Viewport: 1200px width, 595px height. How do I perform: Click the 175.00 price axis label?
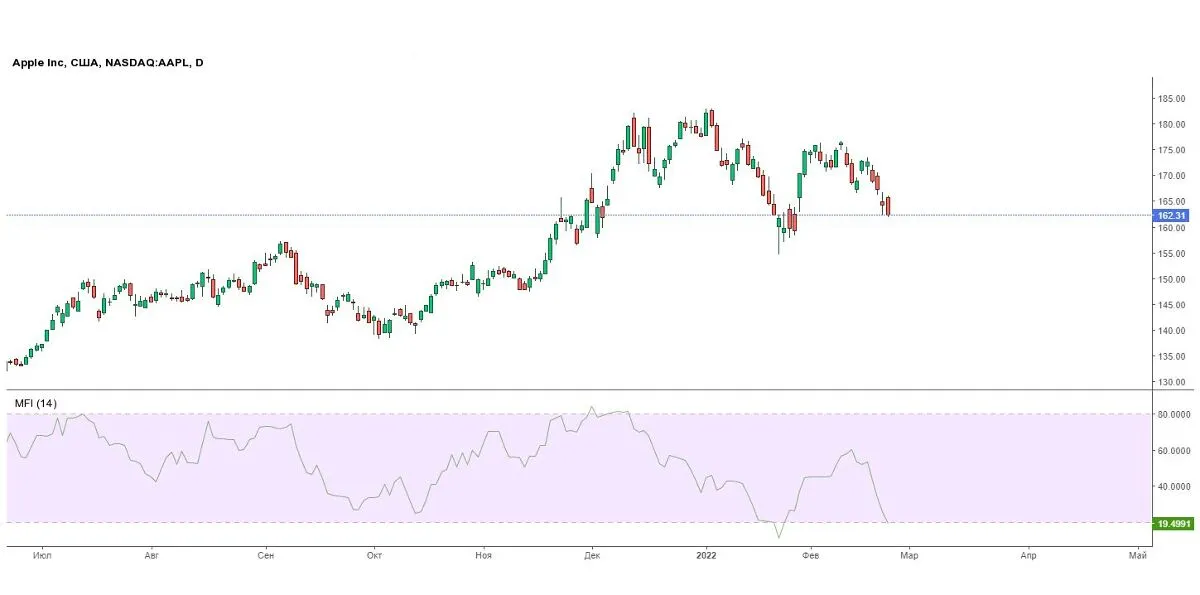1172,150
